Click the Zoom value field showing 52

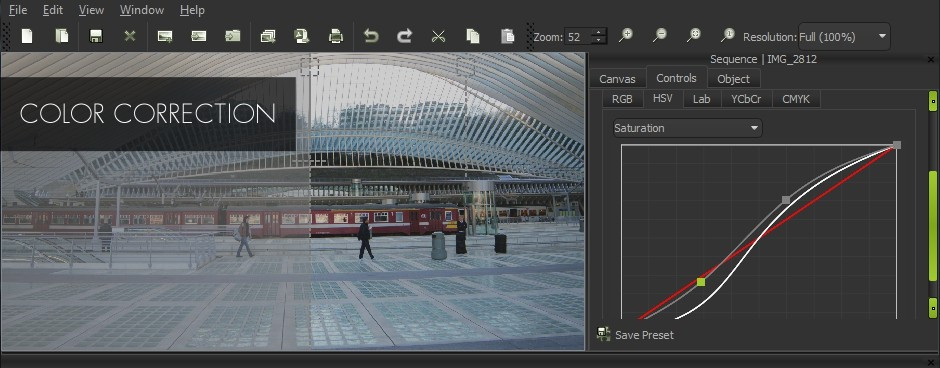pos(578,37)
